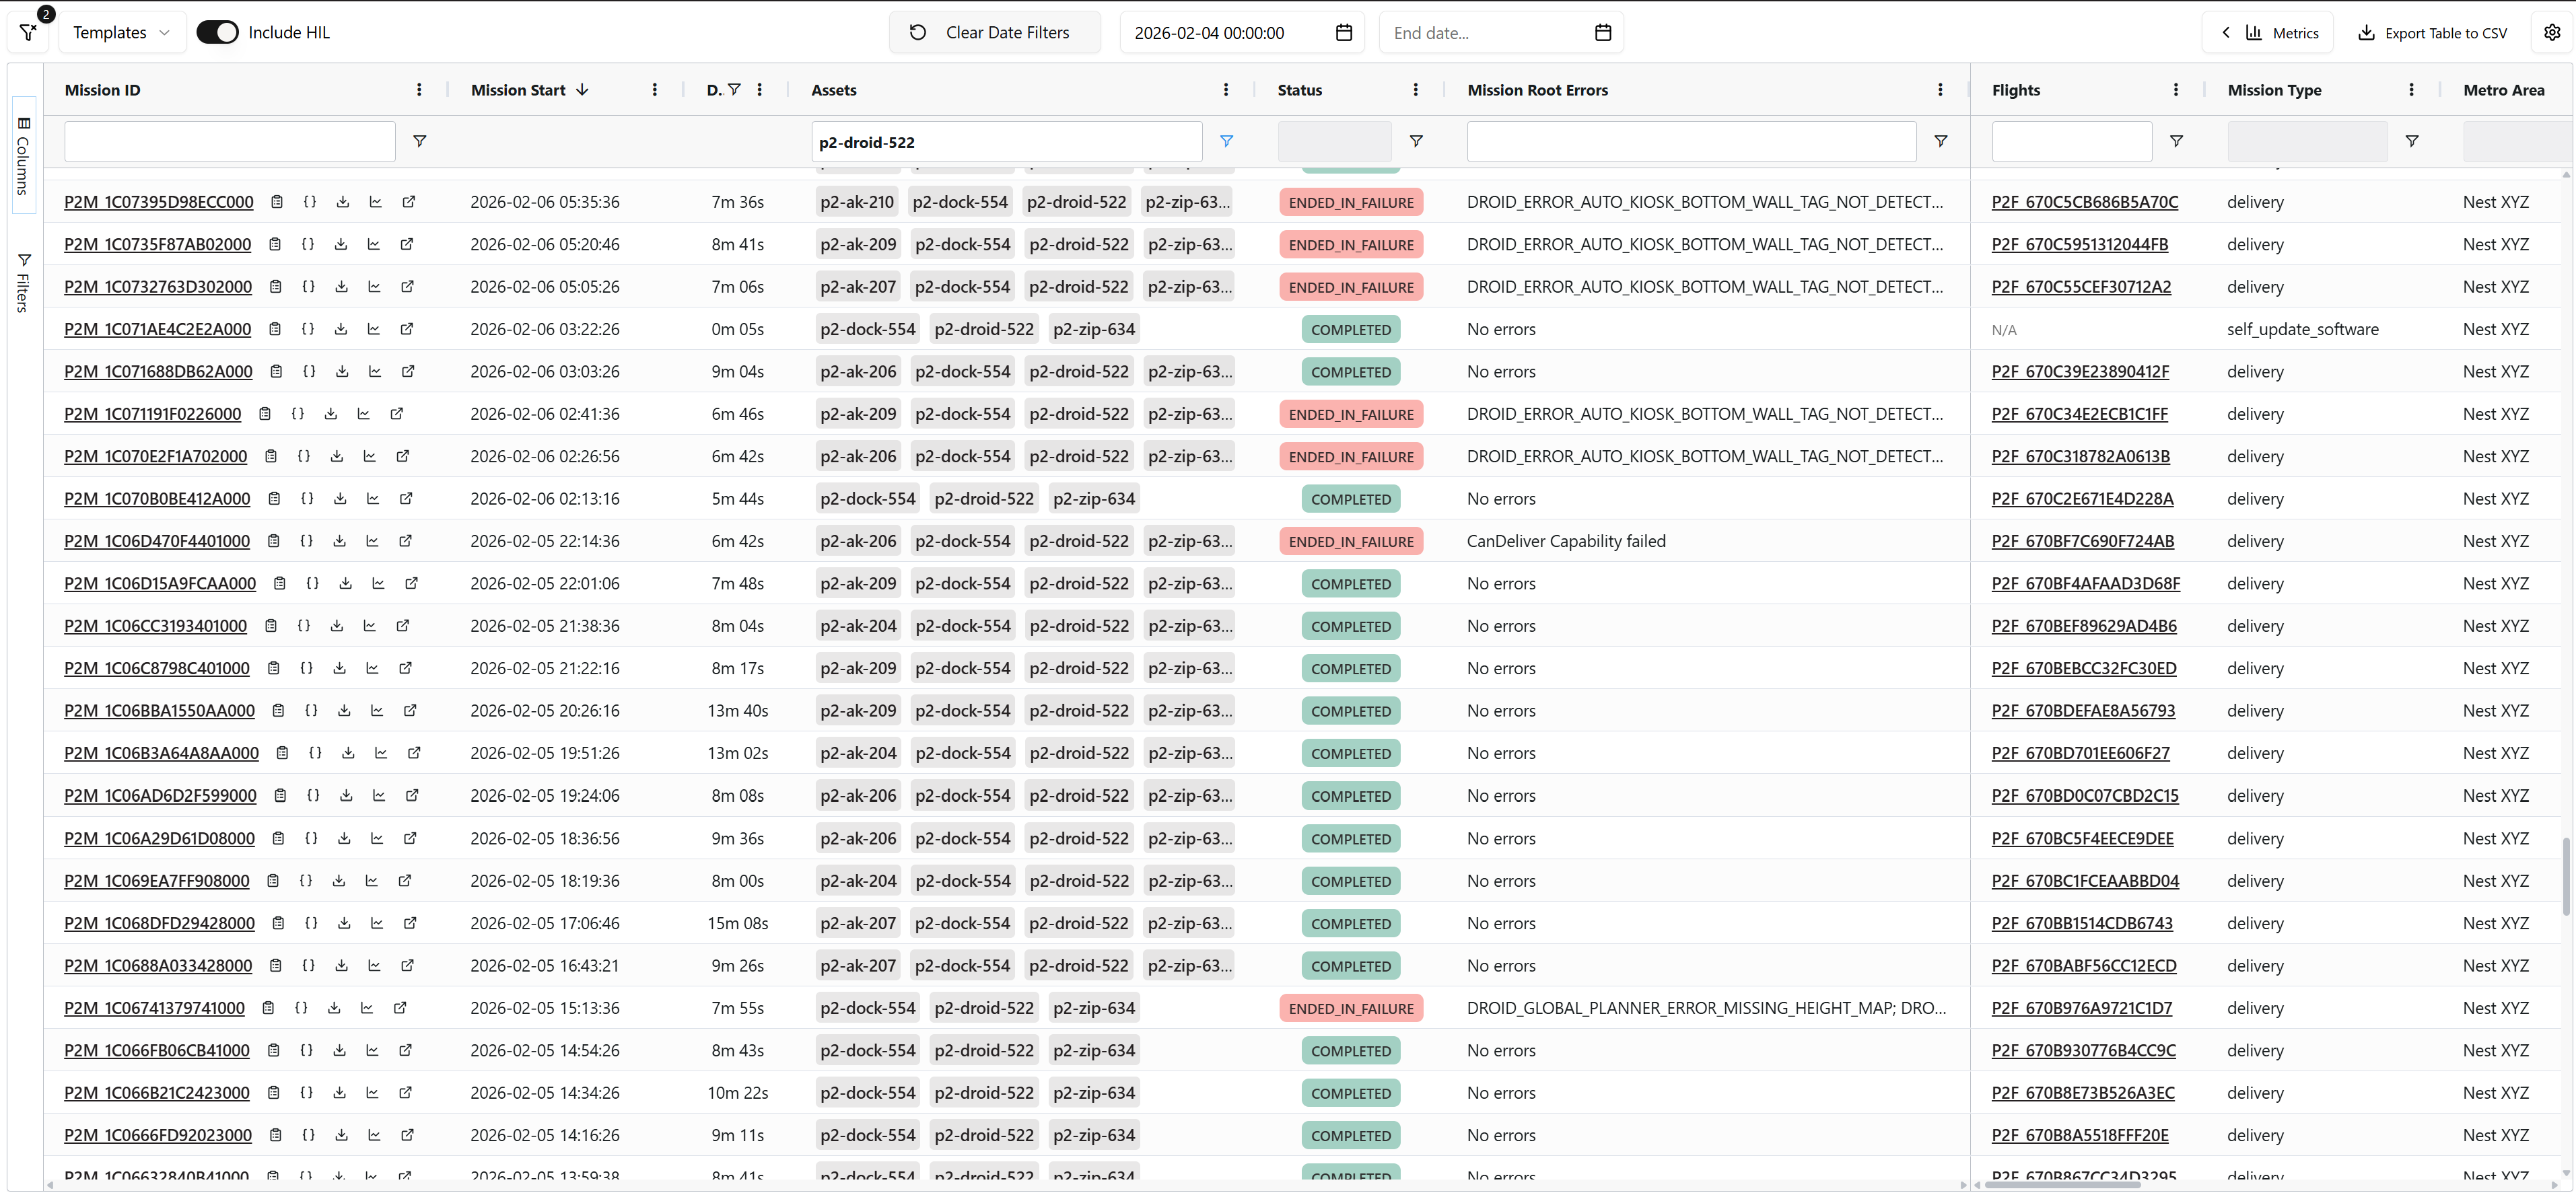Click the top-left filter icon with badge
Image resolution: width=2576 pixels, height=1197 pixels.
point(29,32)
